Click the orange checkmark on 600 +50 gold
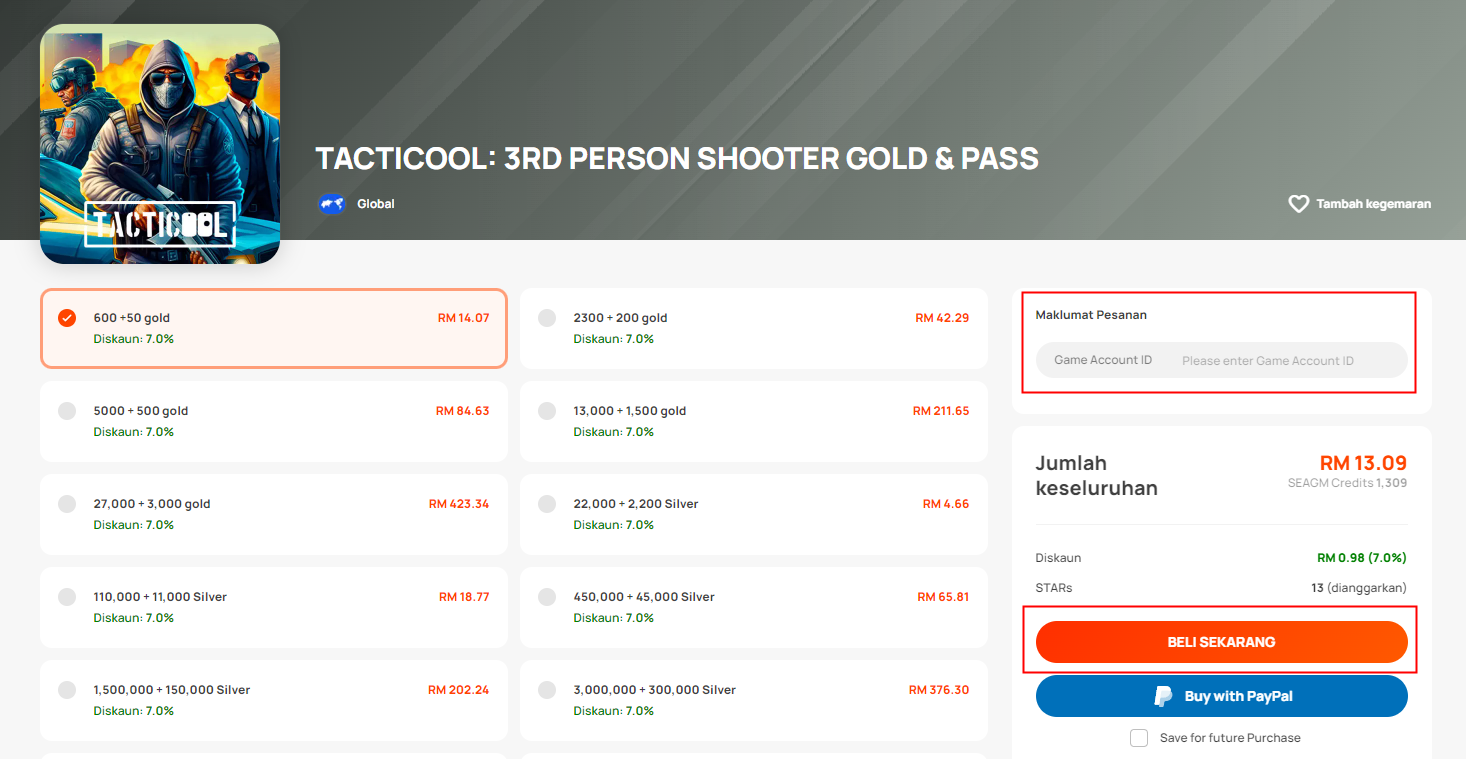The height and width of the screenshot is (759, 1466). [x=67, y=318]
